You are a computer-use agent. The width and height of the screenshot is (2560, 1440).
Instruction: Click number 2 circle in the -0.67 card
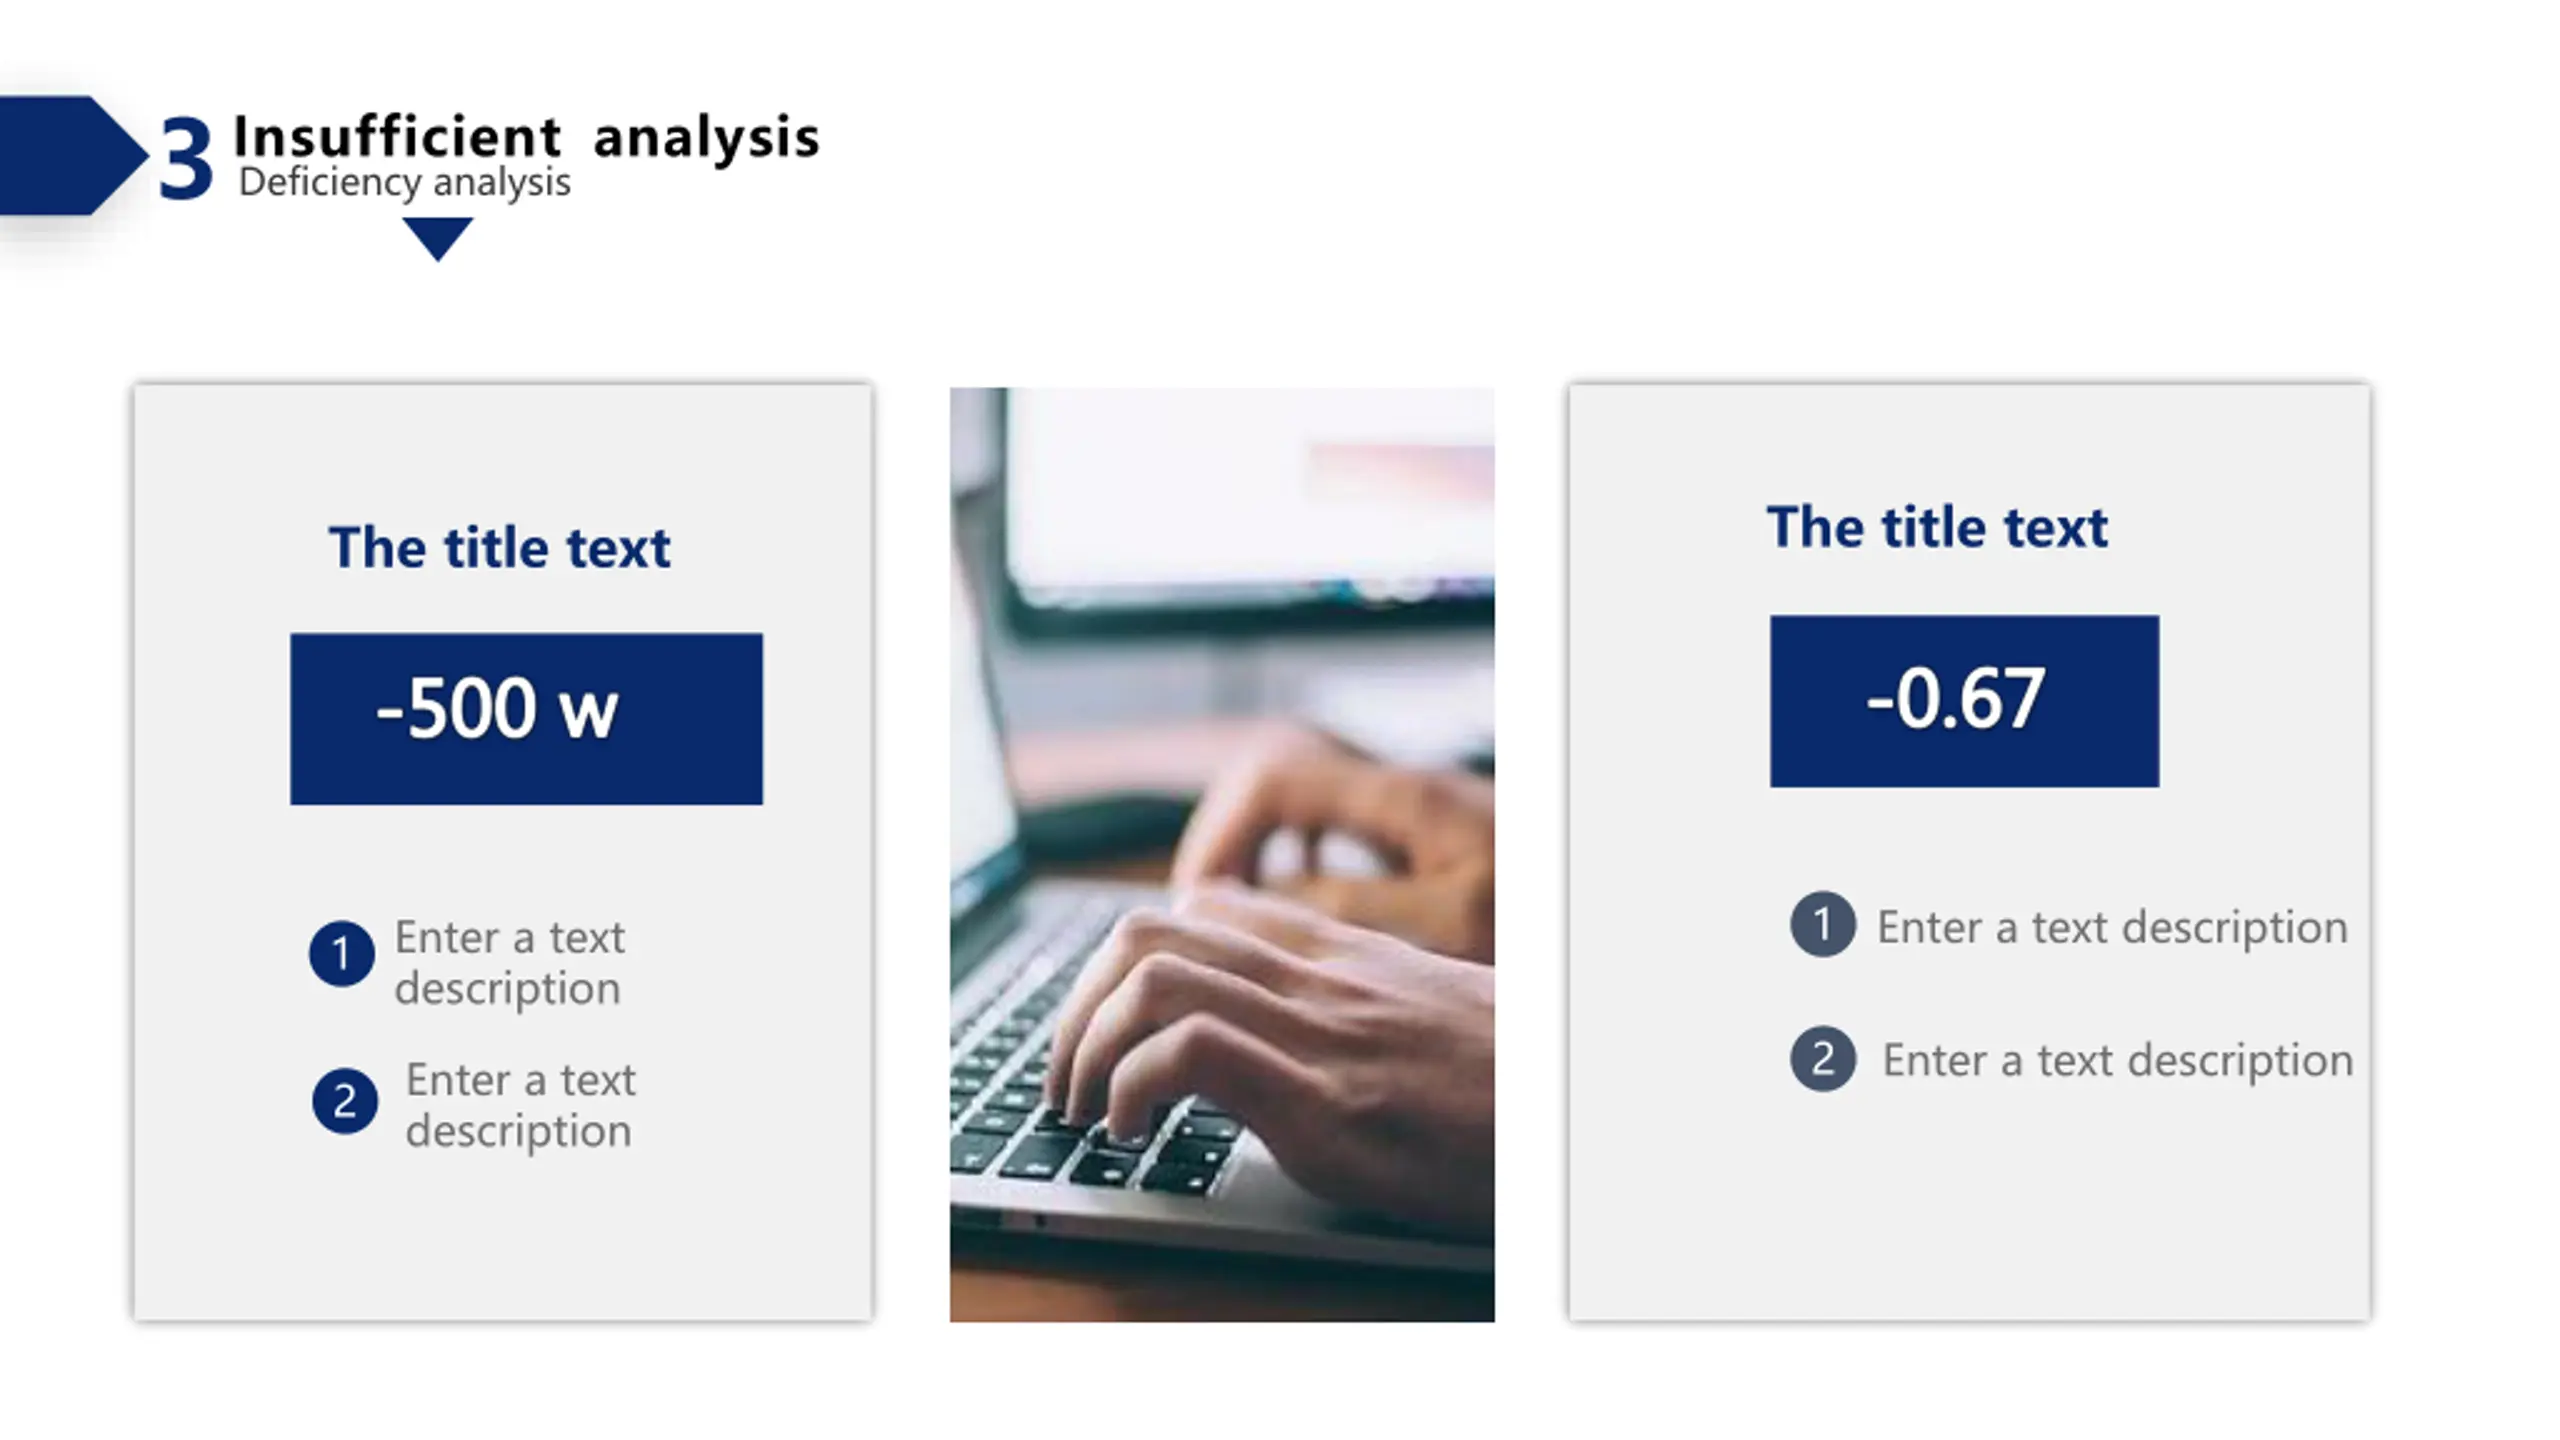1822,1058
